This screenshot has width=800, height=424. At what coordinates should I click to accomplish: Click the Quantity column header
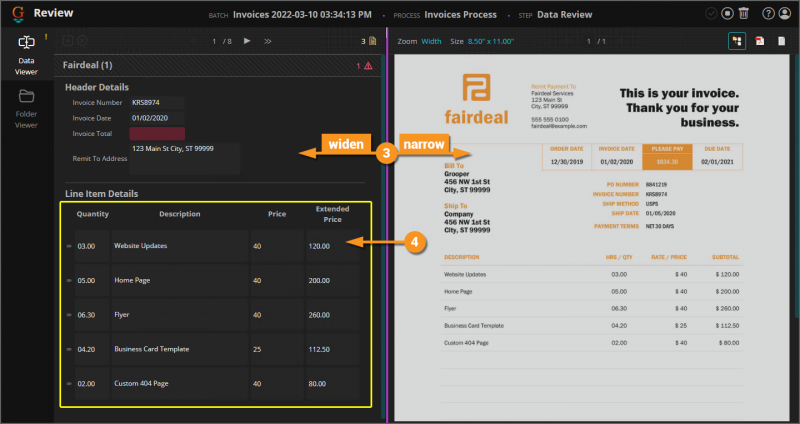92,214
